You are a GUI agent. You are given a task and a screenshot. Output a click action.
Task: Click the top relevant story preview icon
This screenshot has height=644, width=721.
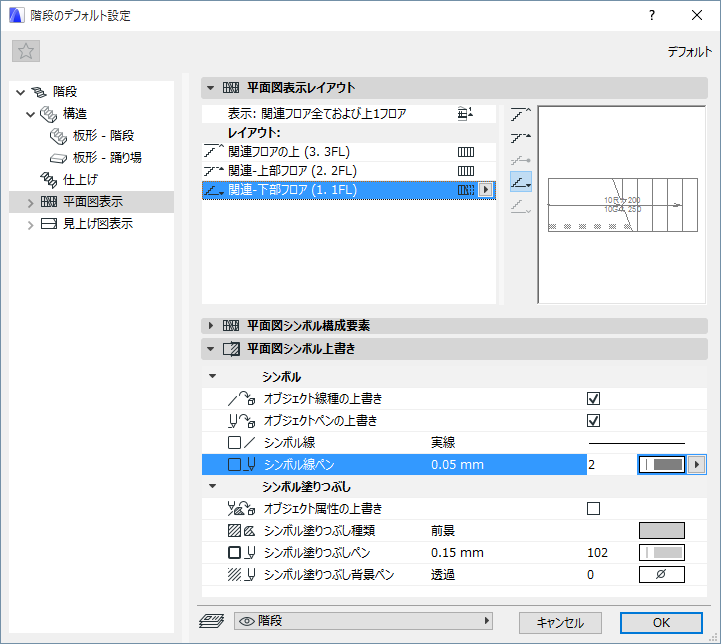click(x=521, y=137)
